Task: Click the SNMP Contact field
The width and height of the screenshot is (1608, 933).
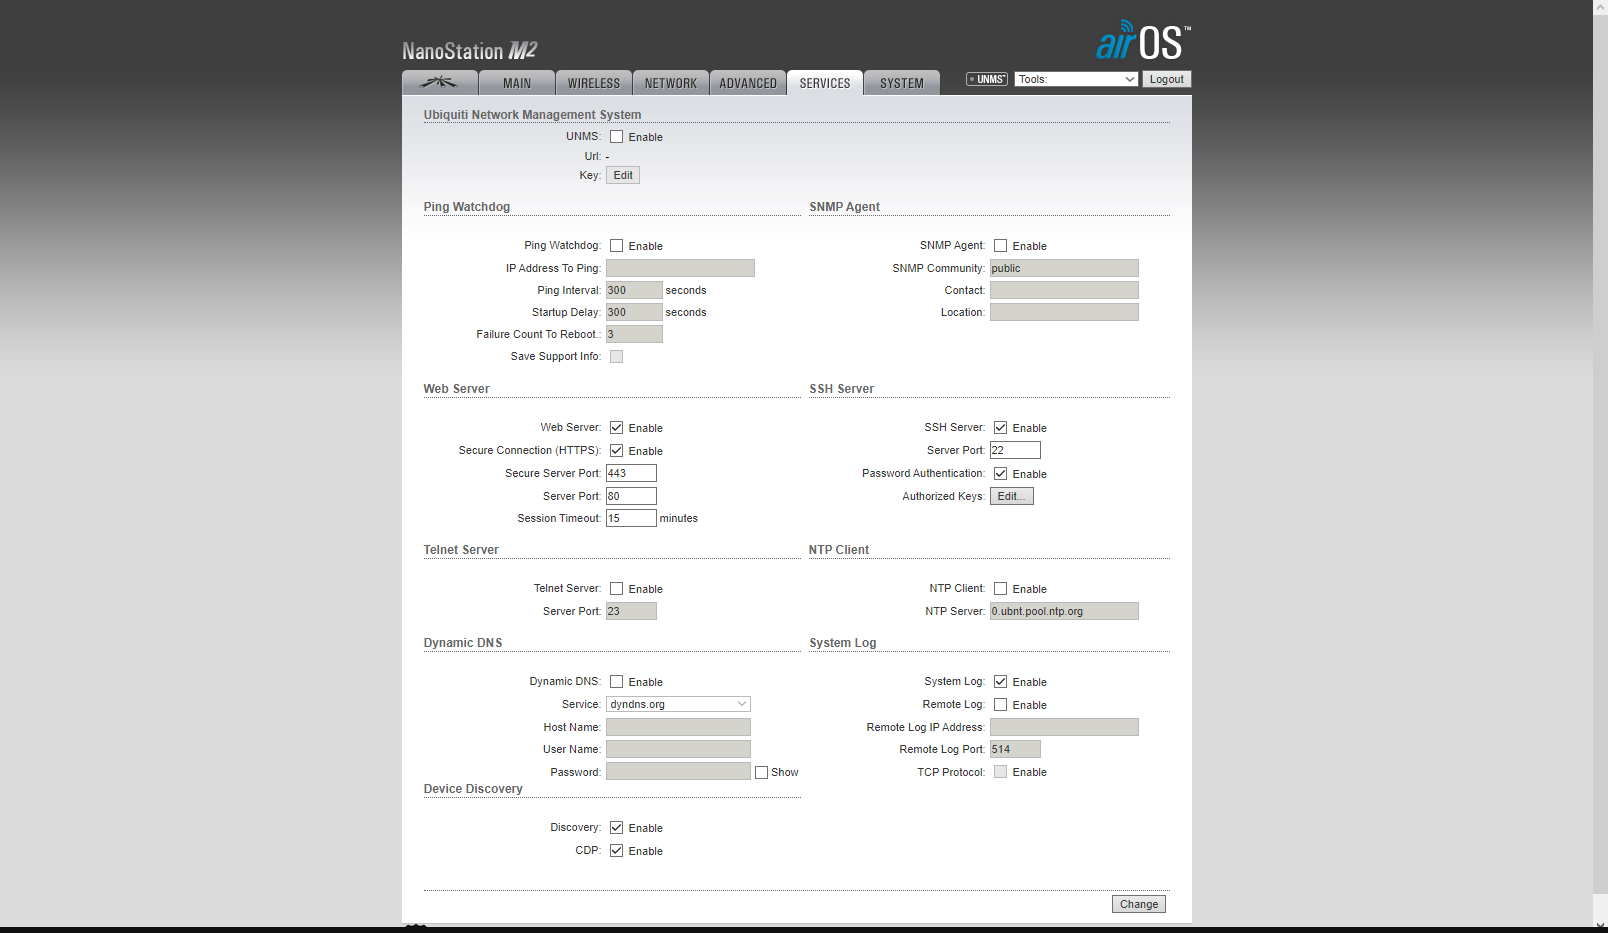Action: click(x=1064, y=290)
